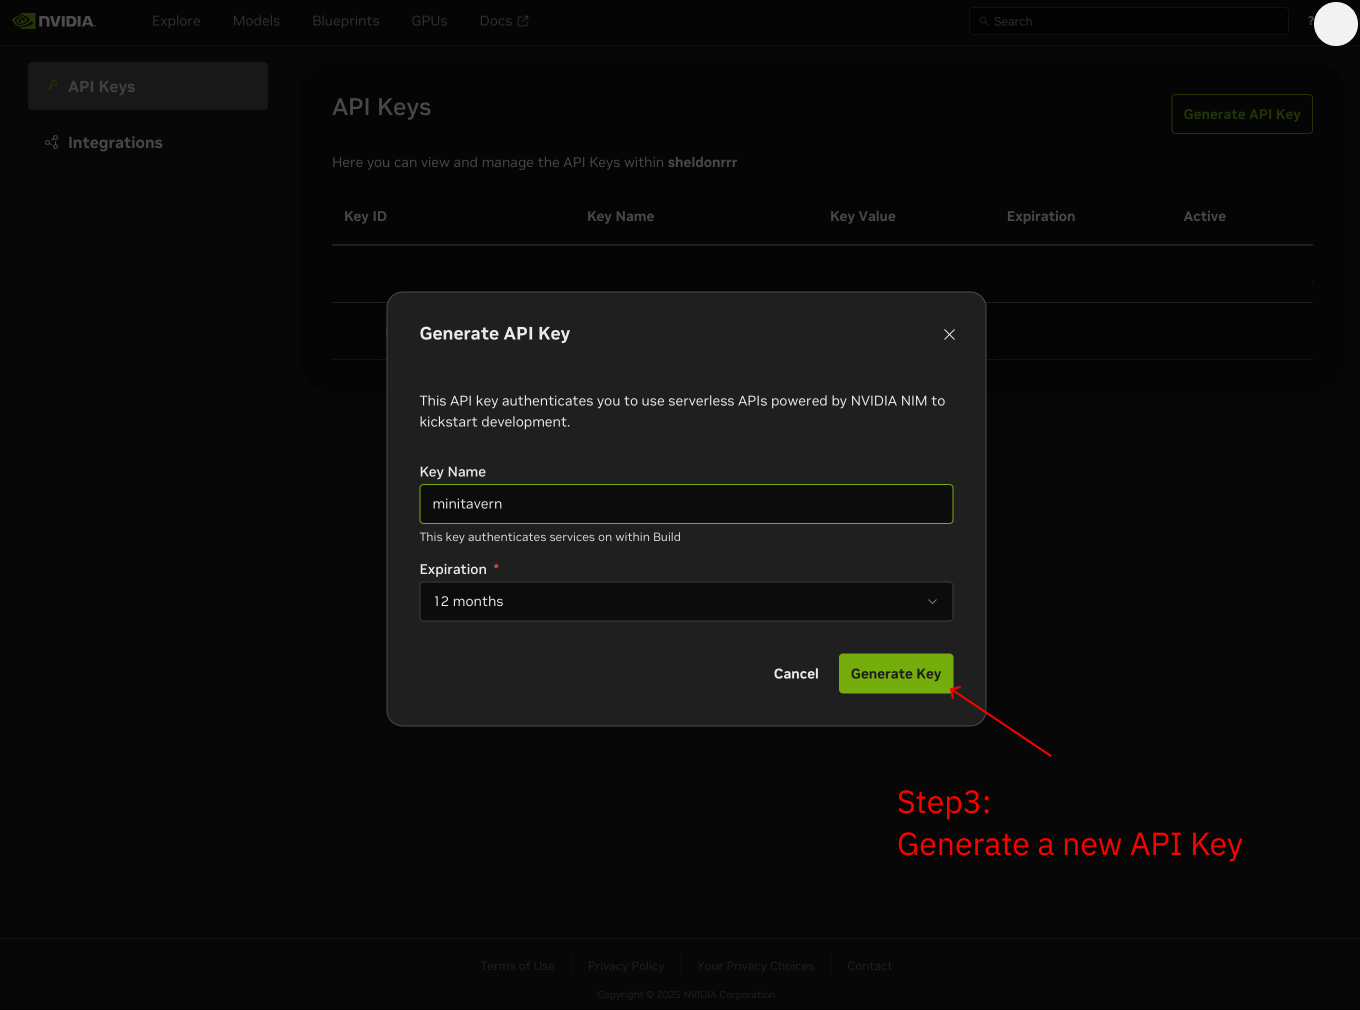
Task: Click into the Key Name input field
Action: (x=686, y=504)
